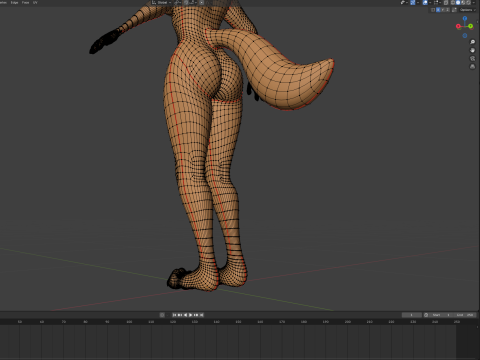Click the mesh symmetry mirror icon

point(433,10)
